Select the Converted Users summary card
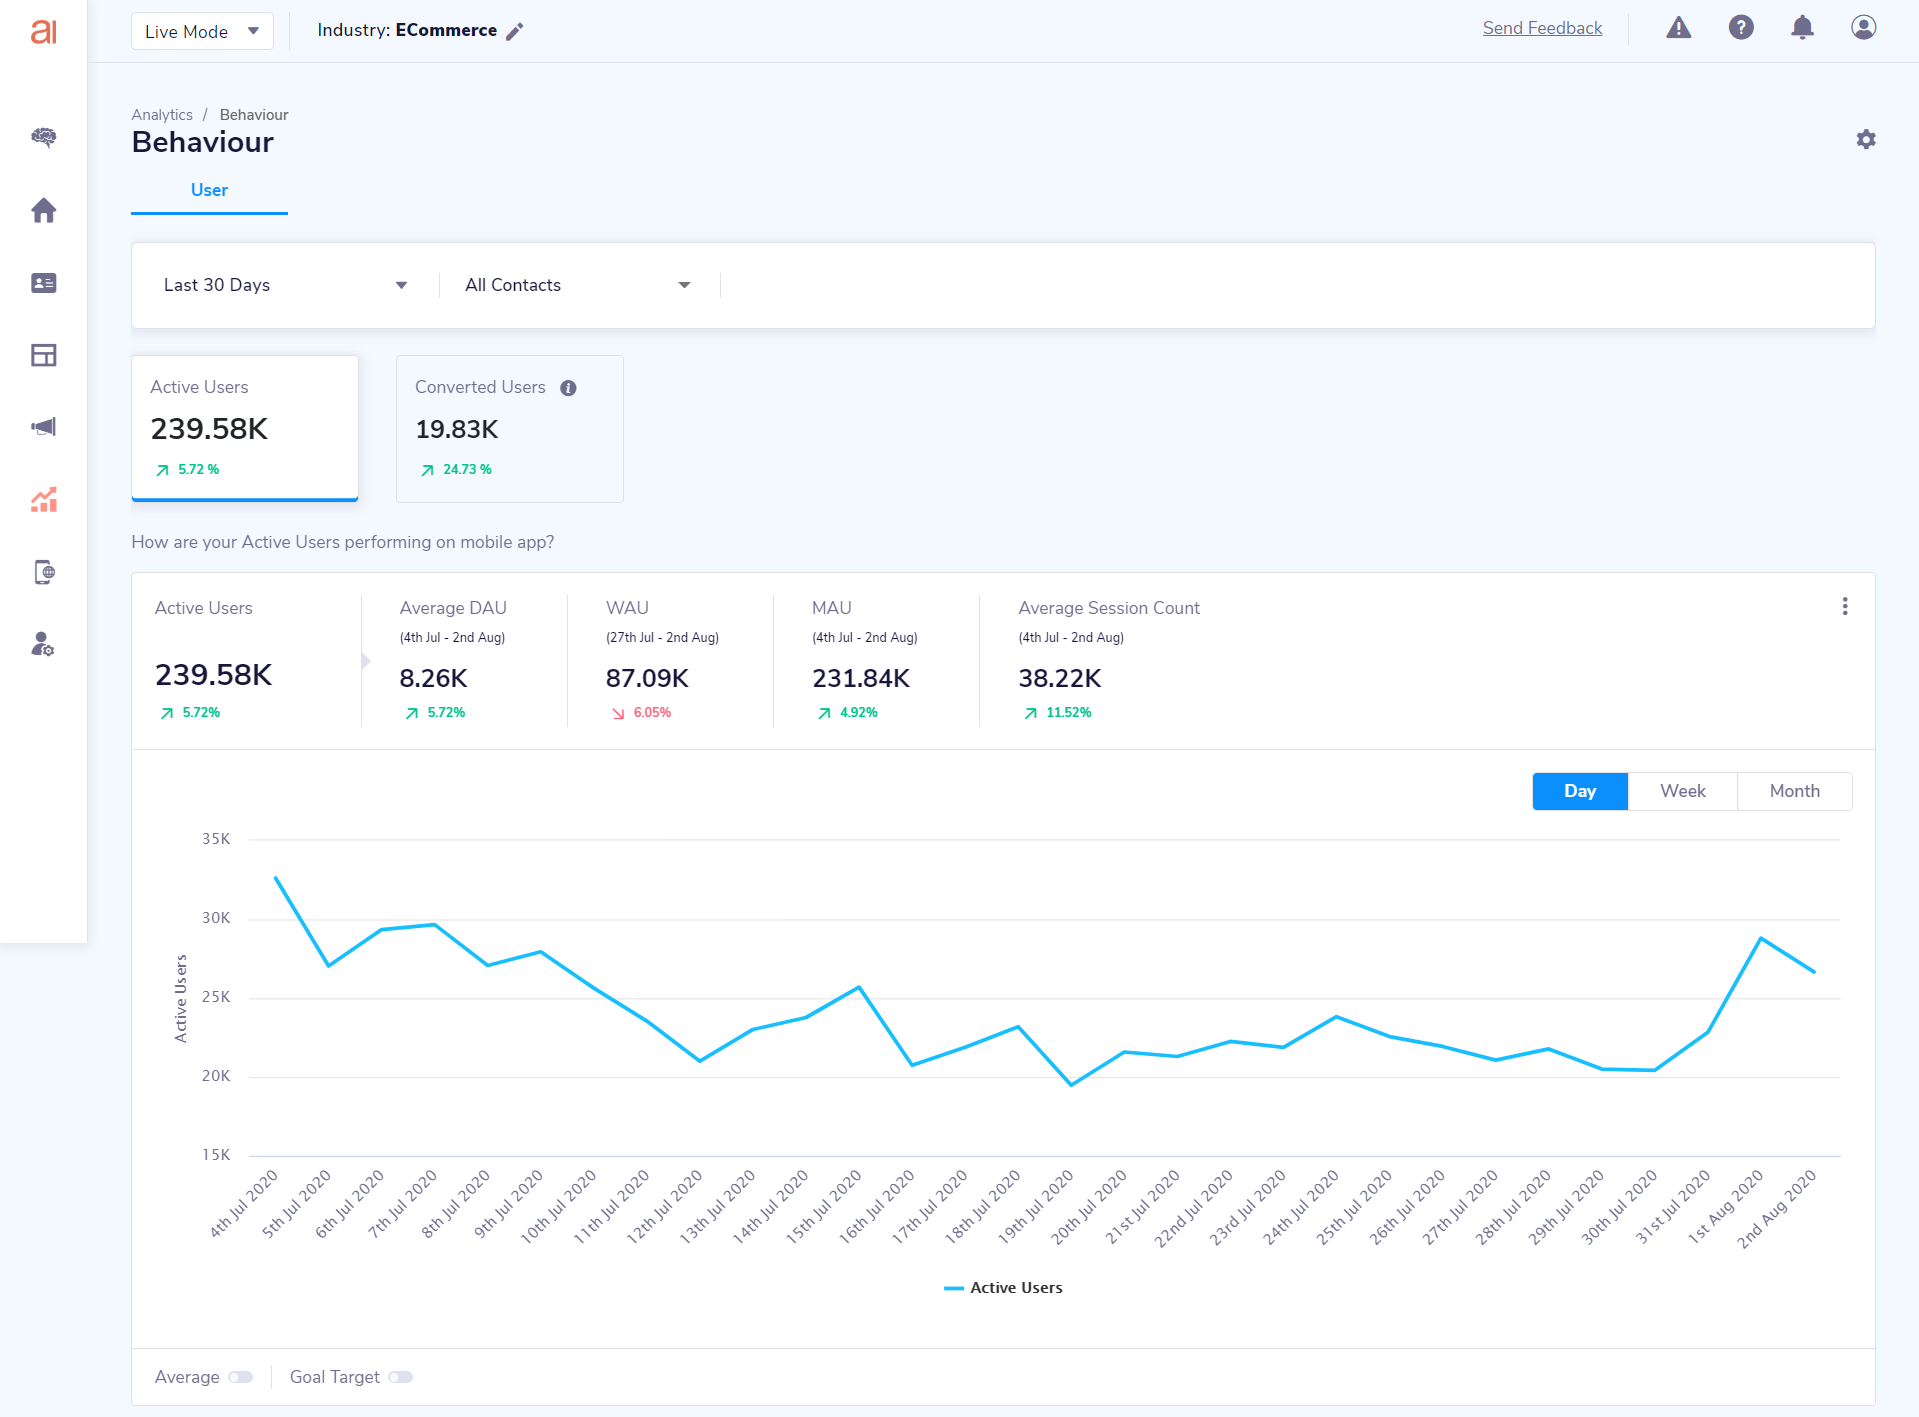Viewport: 1919px width, 1417px height. coord(510,428)
